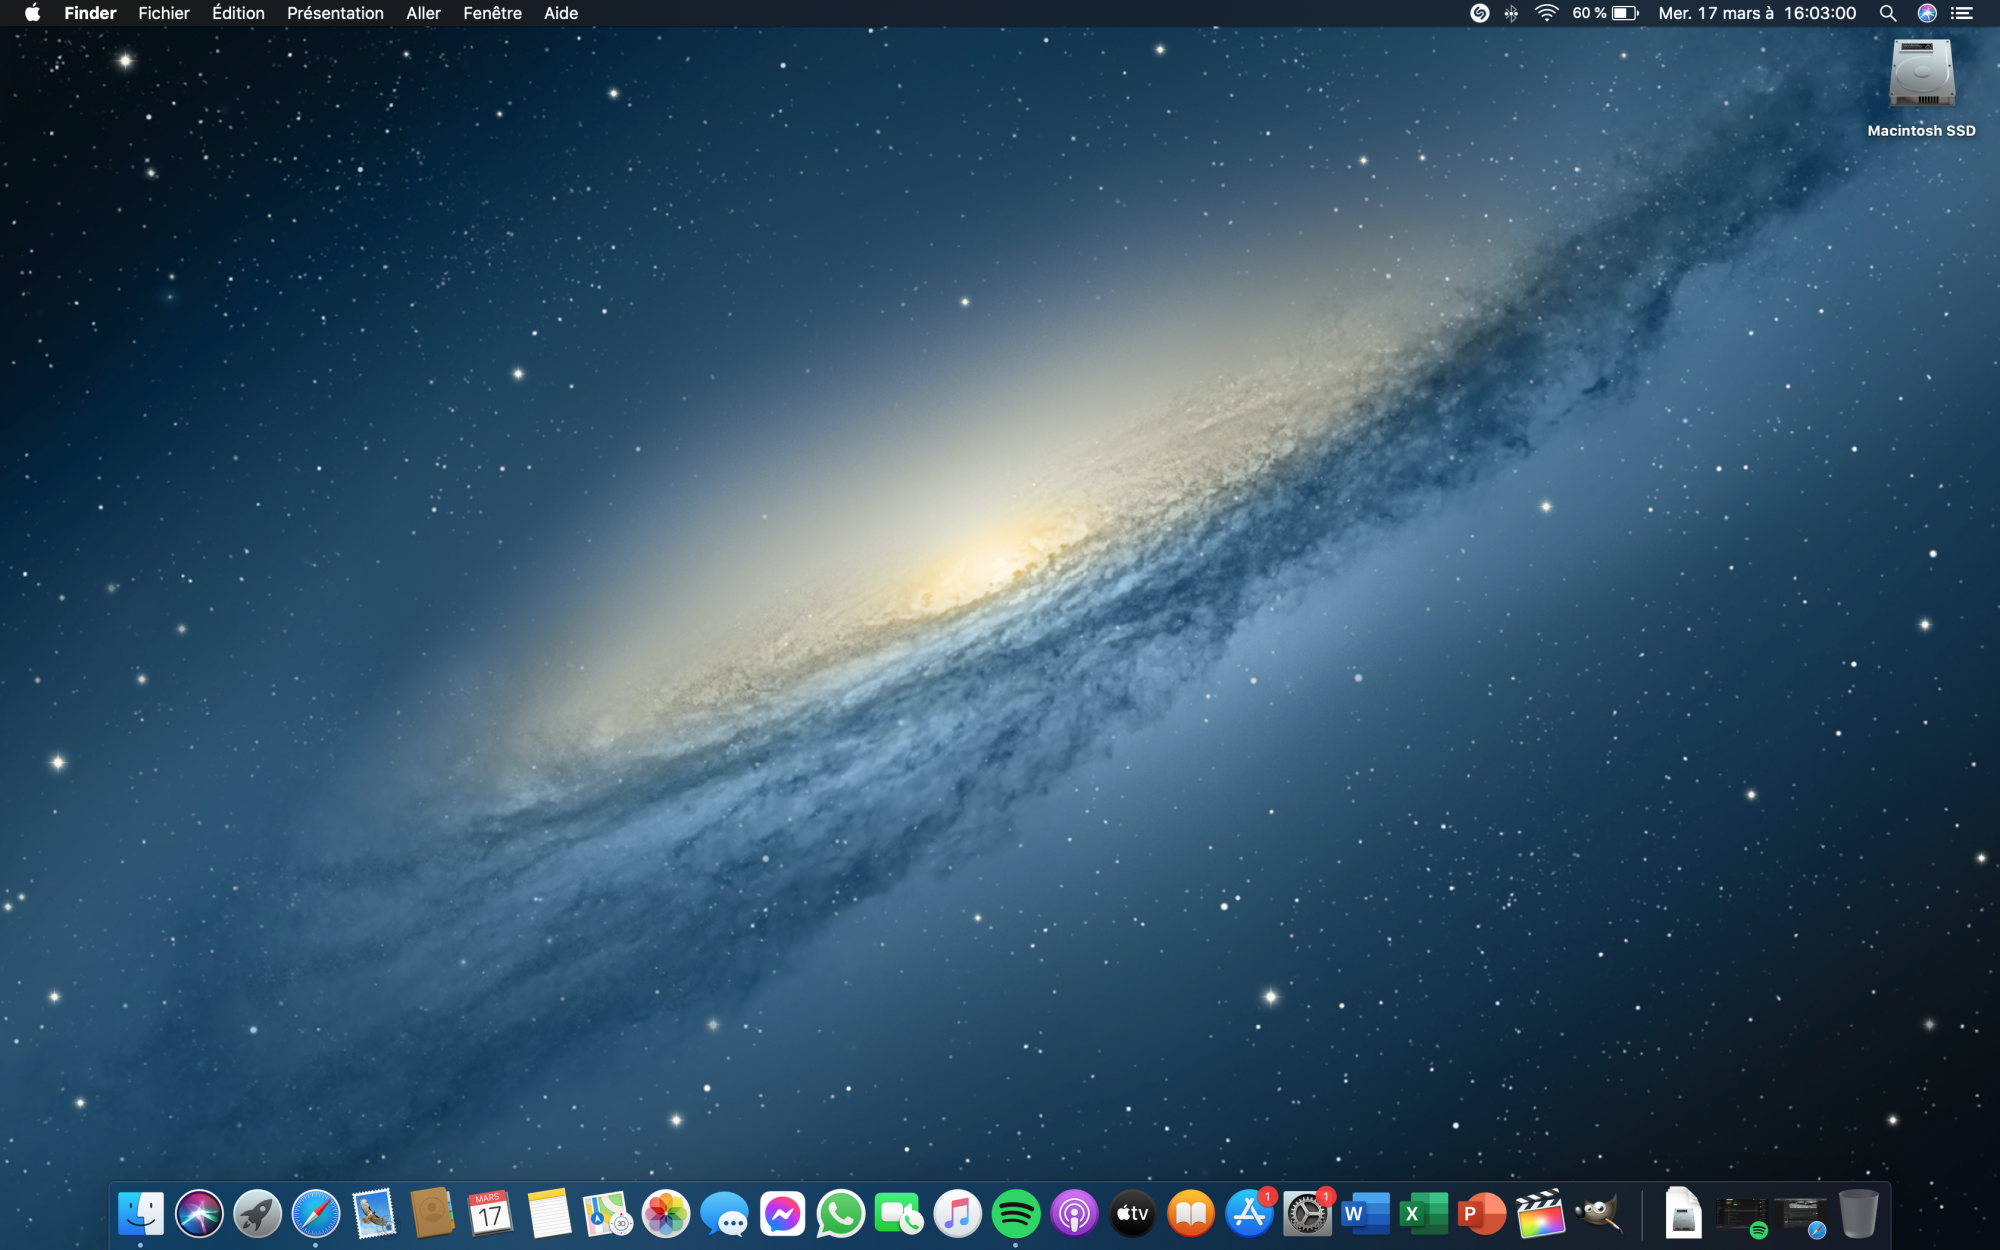Open the Bluetooth status menu
Image resolution: width=2000 pixels, height=1250 pixels.
pyautogui.click(x=1511, y=13)
